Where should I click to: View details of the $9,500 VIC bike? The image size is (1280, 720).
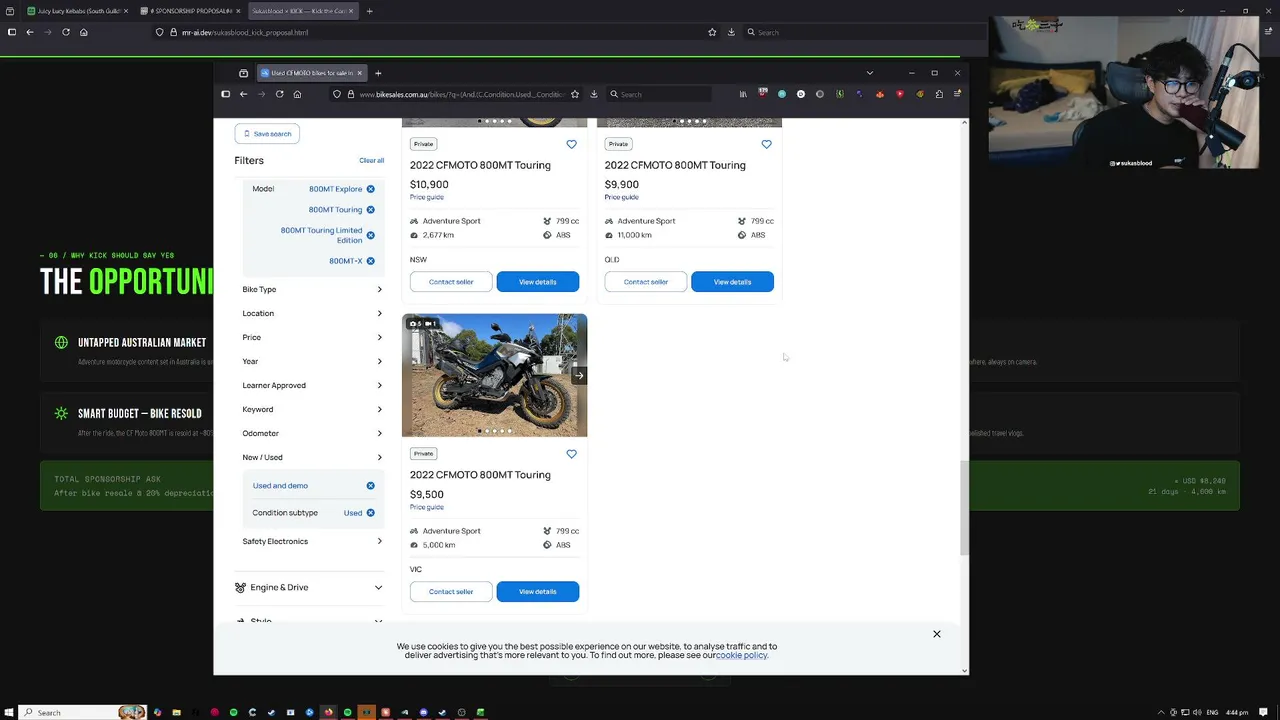coord(537,592)
